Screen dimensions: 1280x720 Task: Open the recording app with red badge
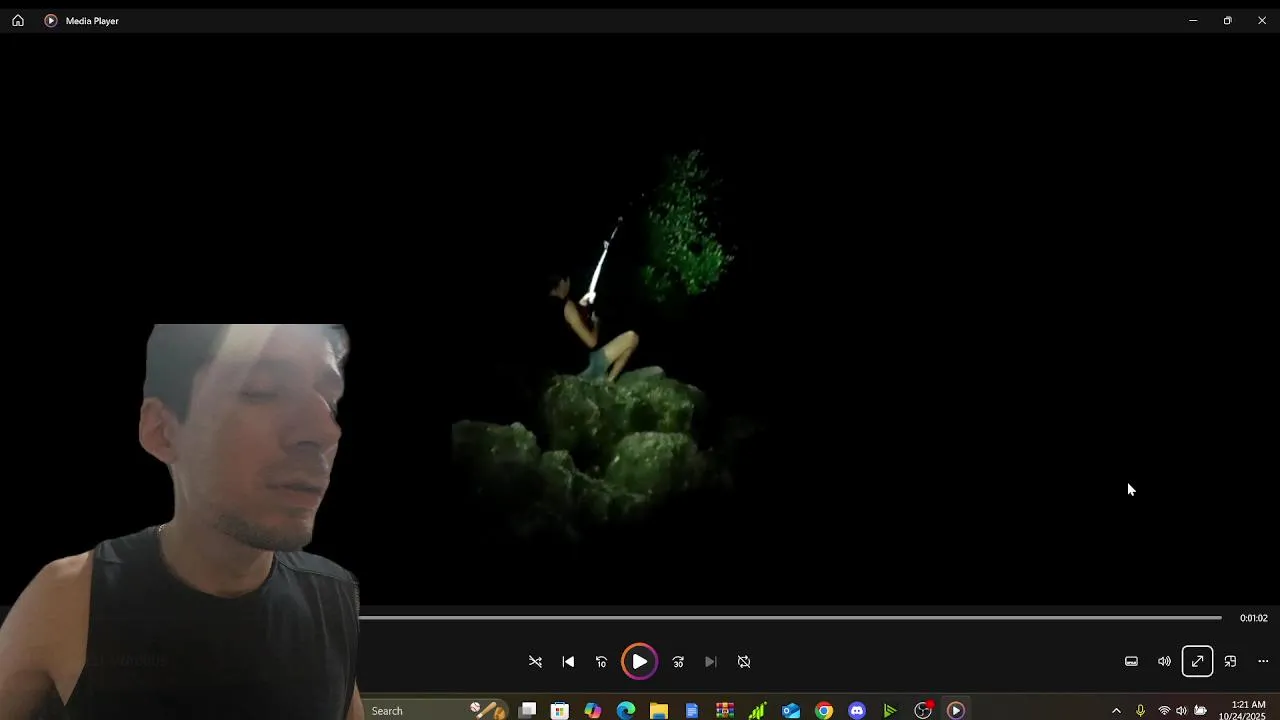[x=924, y=710]
